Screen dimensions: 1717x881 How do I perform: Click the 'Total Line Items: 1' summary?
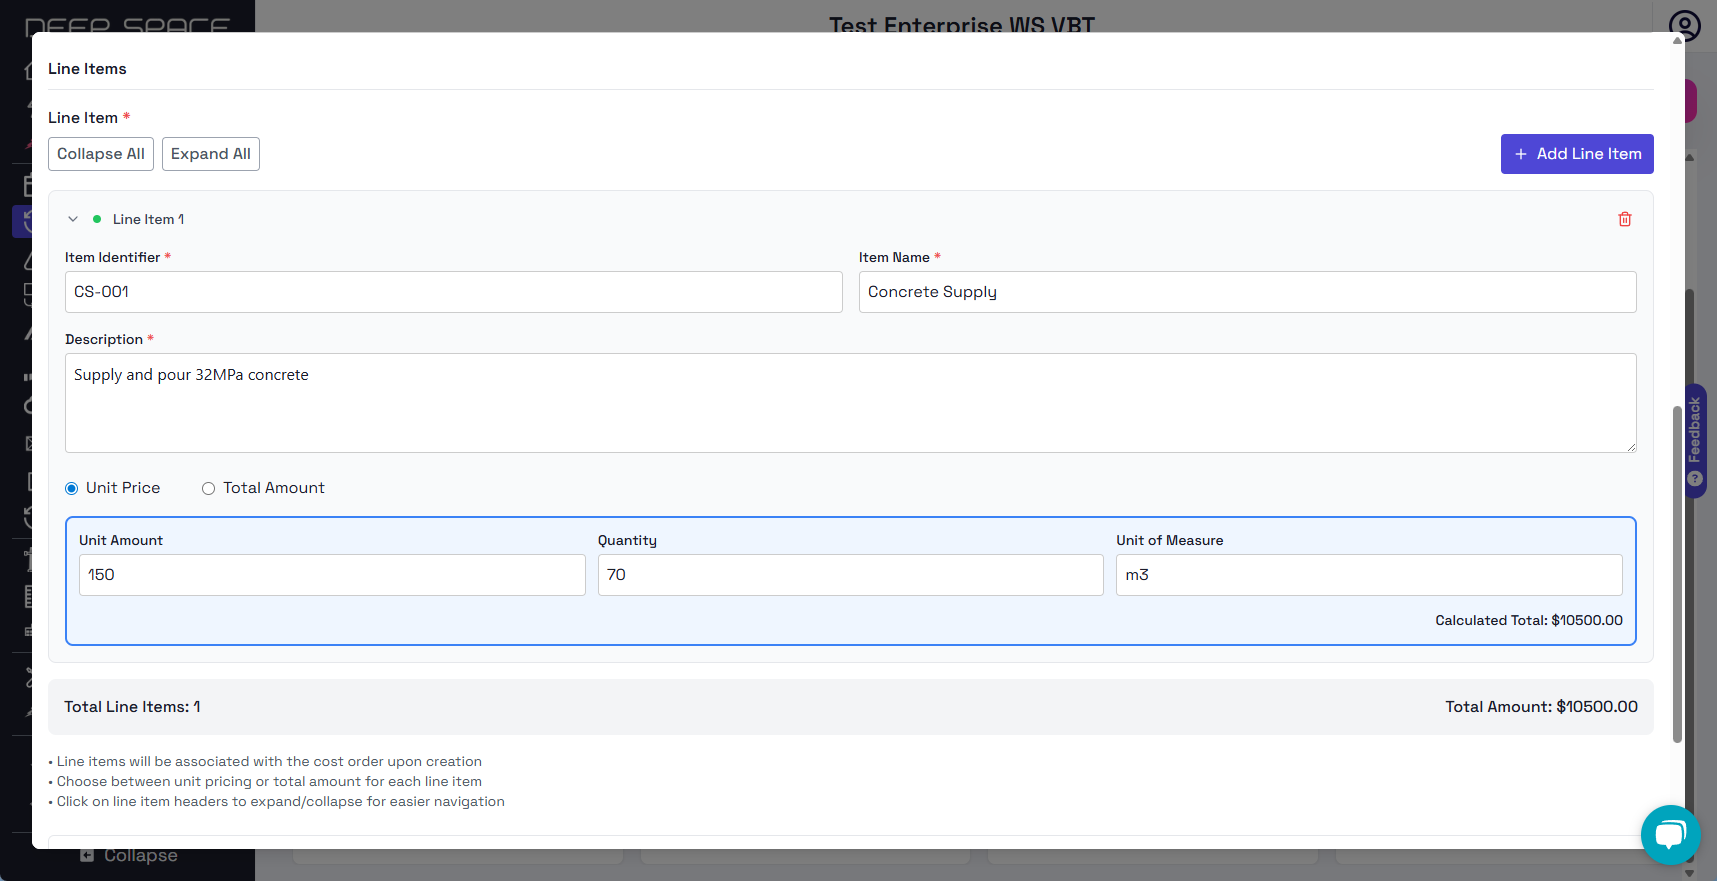[x=132, y=707]
